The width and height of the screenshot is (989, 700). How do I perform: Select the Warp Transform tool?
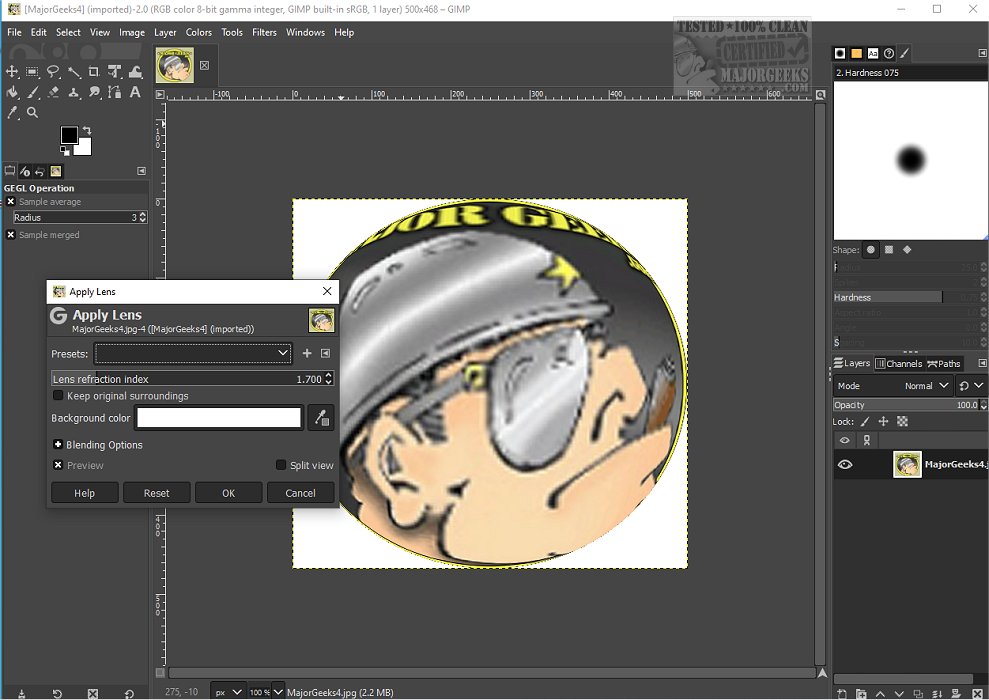tap(135, 72)
